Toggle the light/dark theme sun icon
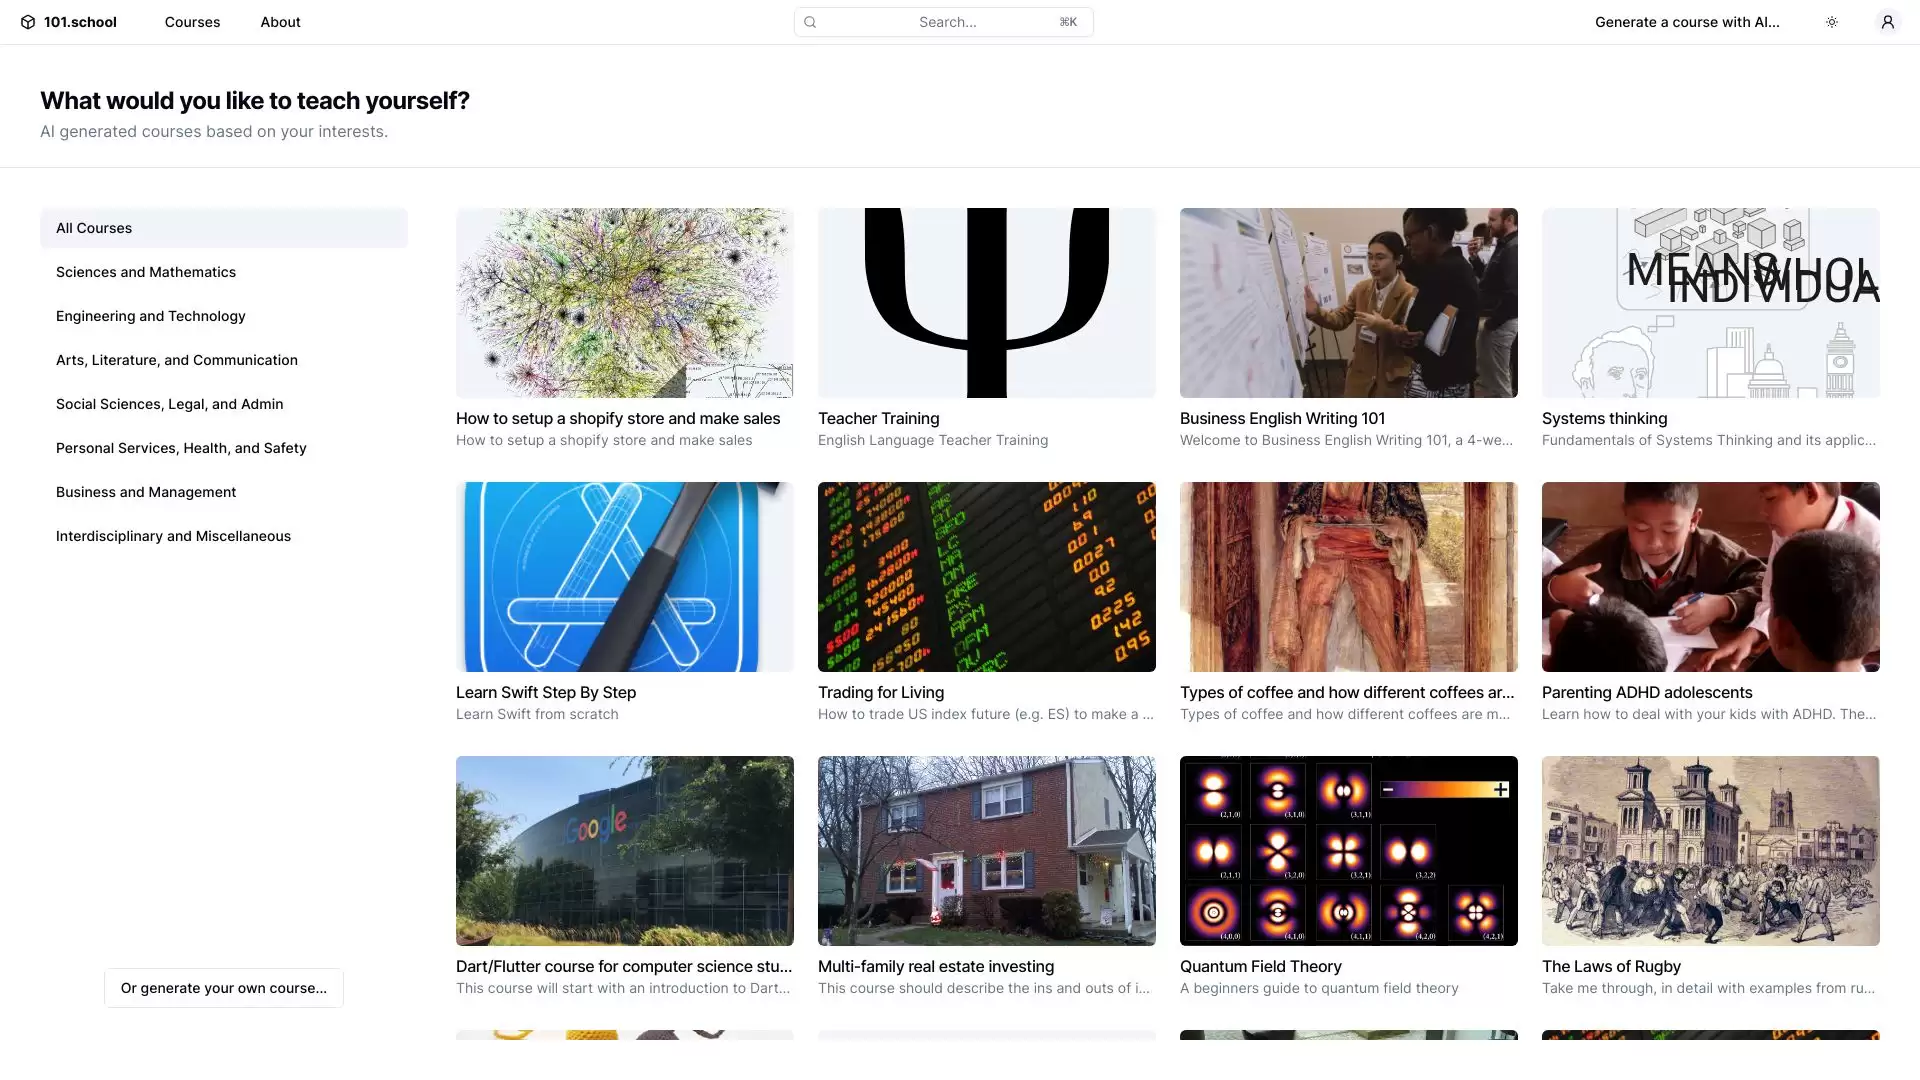 pyautogui.click(x=1831, y=22)
